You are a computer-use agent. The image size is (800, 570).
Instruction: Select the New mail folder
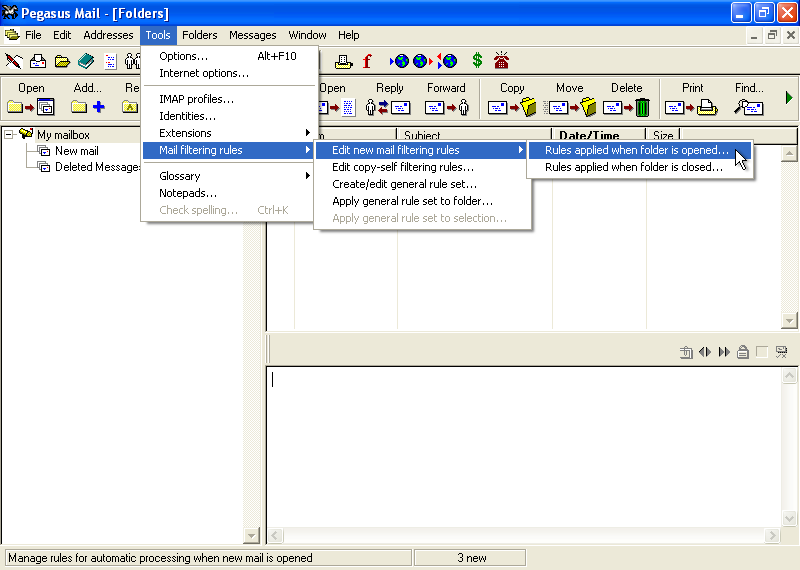click(77, 151)
